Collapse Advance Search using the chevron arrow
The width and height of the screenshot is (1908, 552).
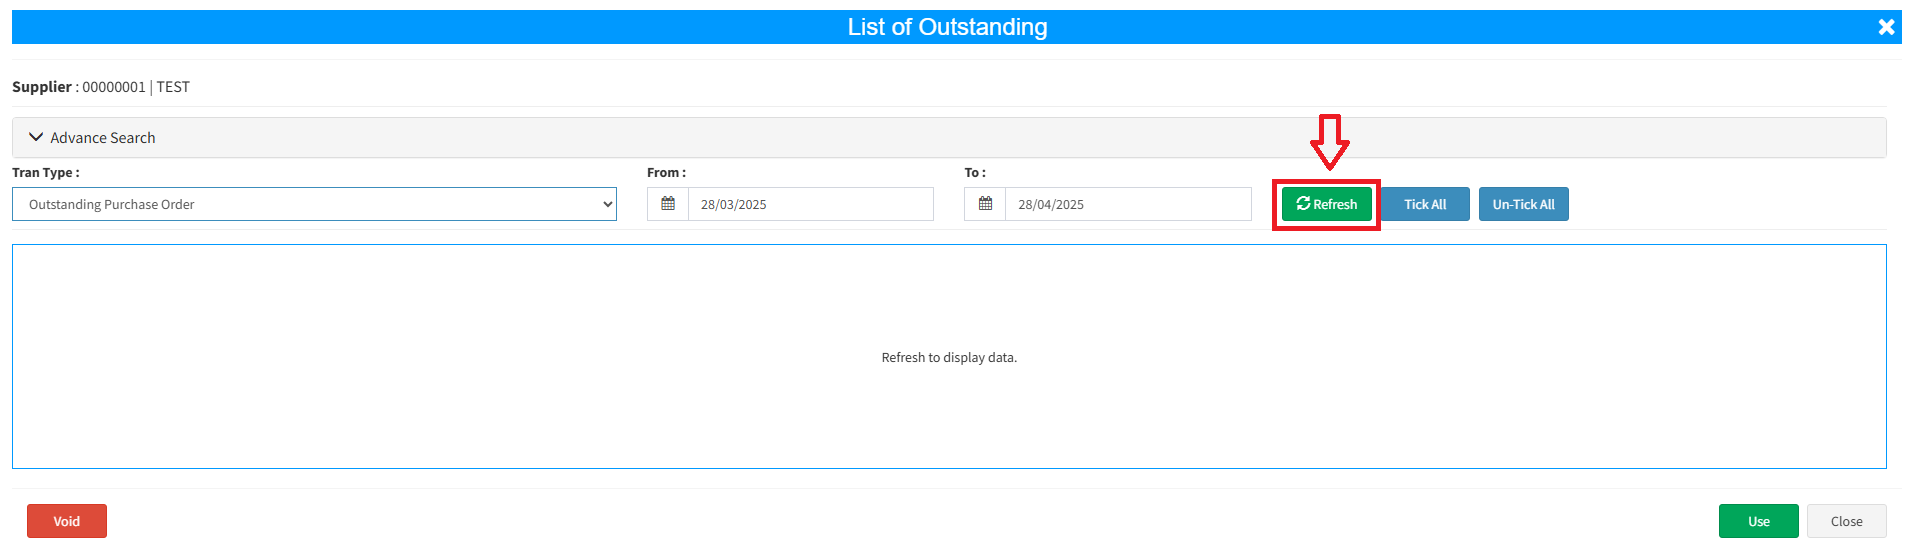tap(36, 137)
